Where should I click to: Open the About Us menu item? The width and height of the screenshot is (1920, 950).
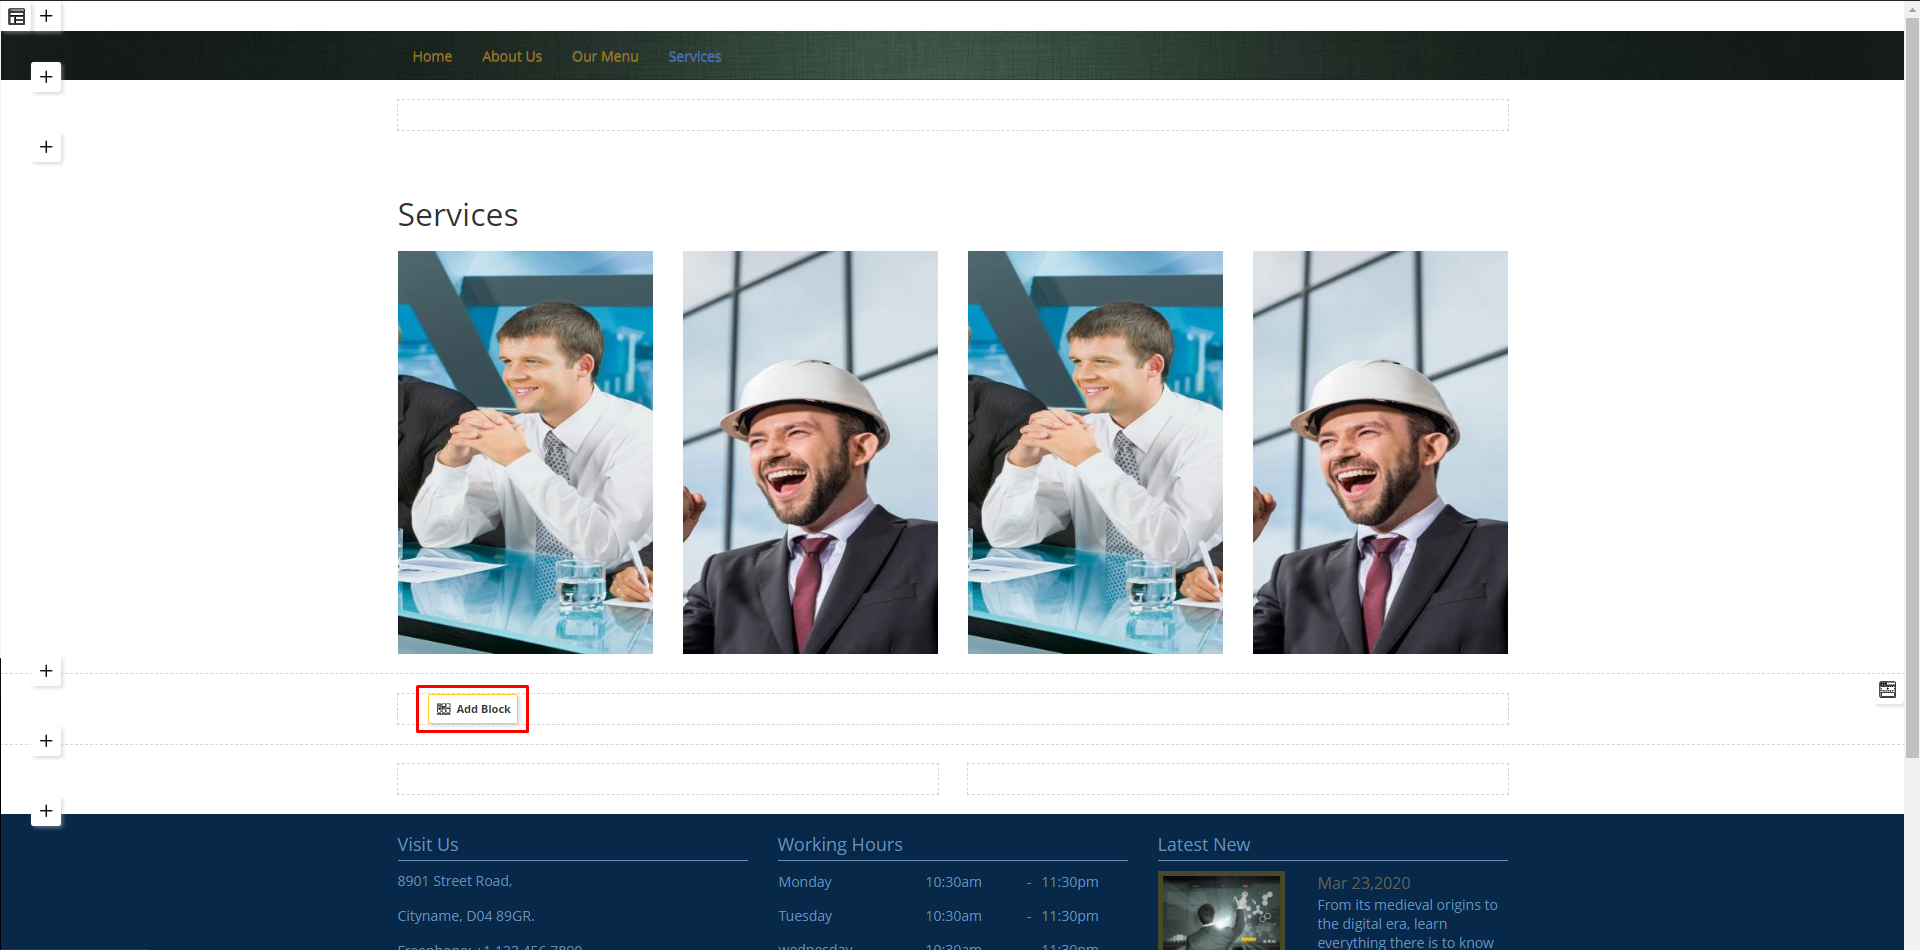click(512, 57)
